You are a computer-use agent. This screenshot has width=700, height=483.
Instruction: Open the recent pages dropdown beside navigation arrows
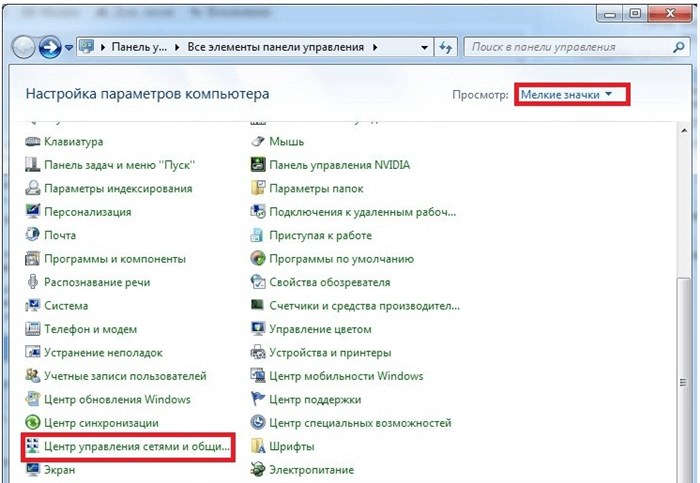[69, 47]
